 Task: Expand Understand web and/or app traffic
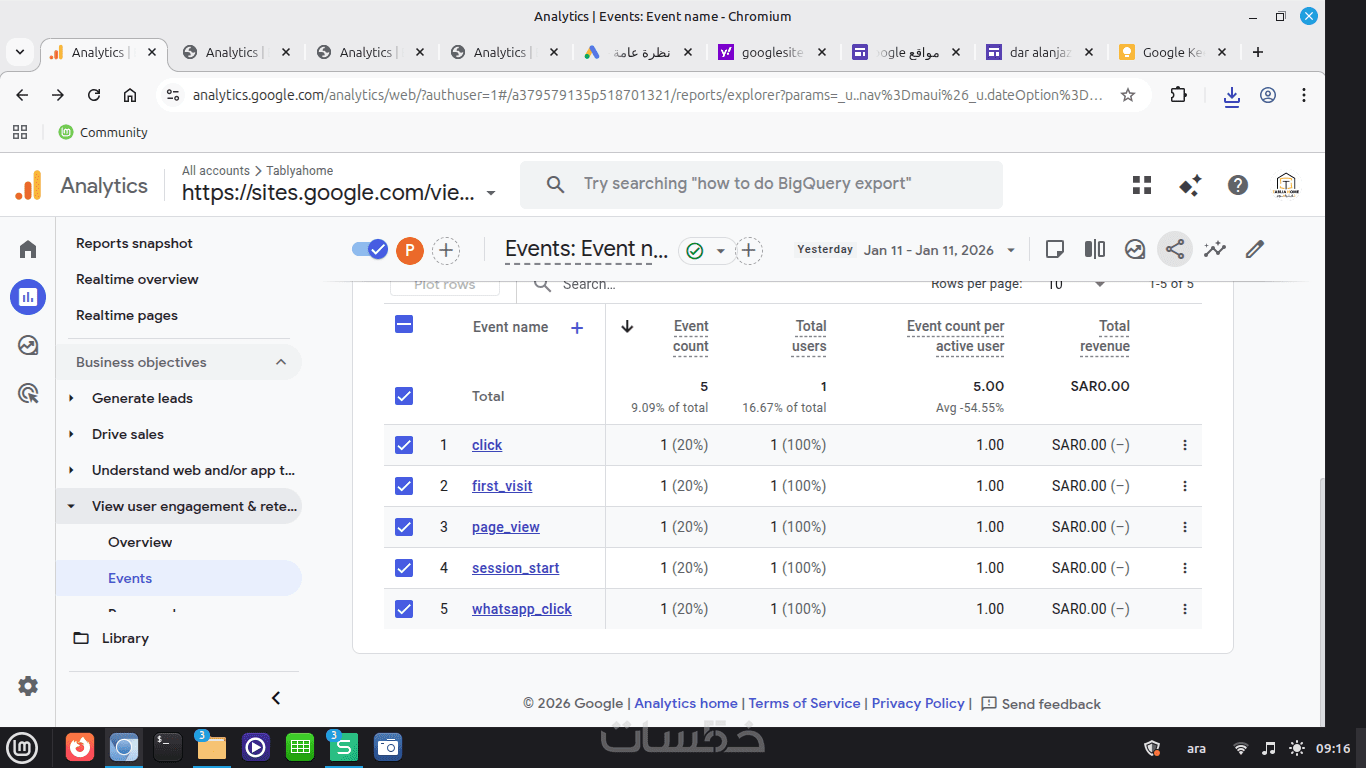click(71, 470)
